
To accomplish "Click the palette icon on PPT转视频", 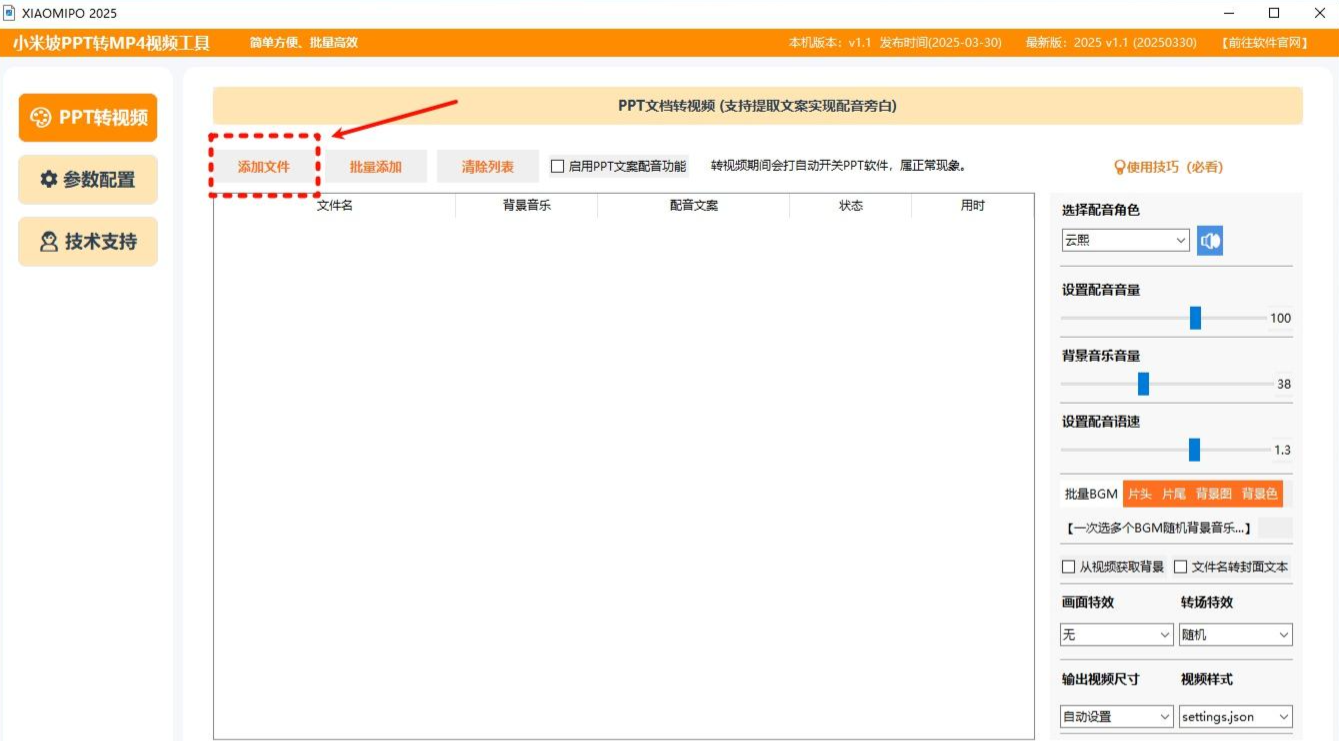I will pos(41,118).
